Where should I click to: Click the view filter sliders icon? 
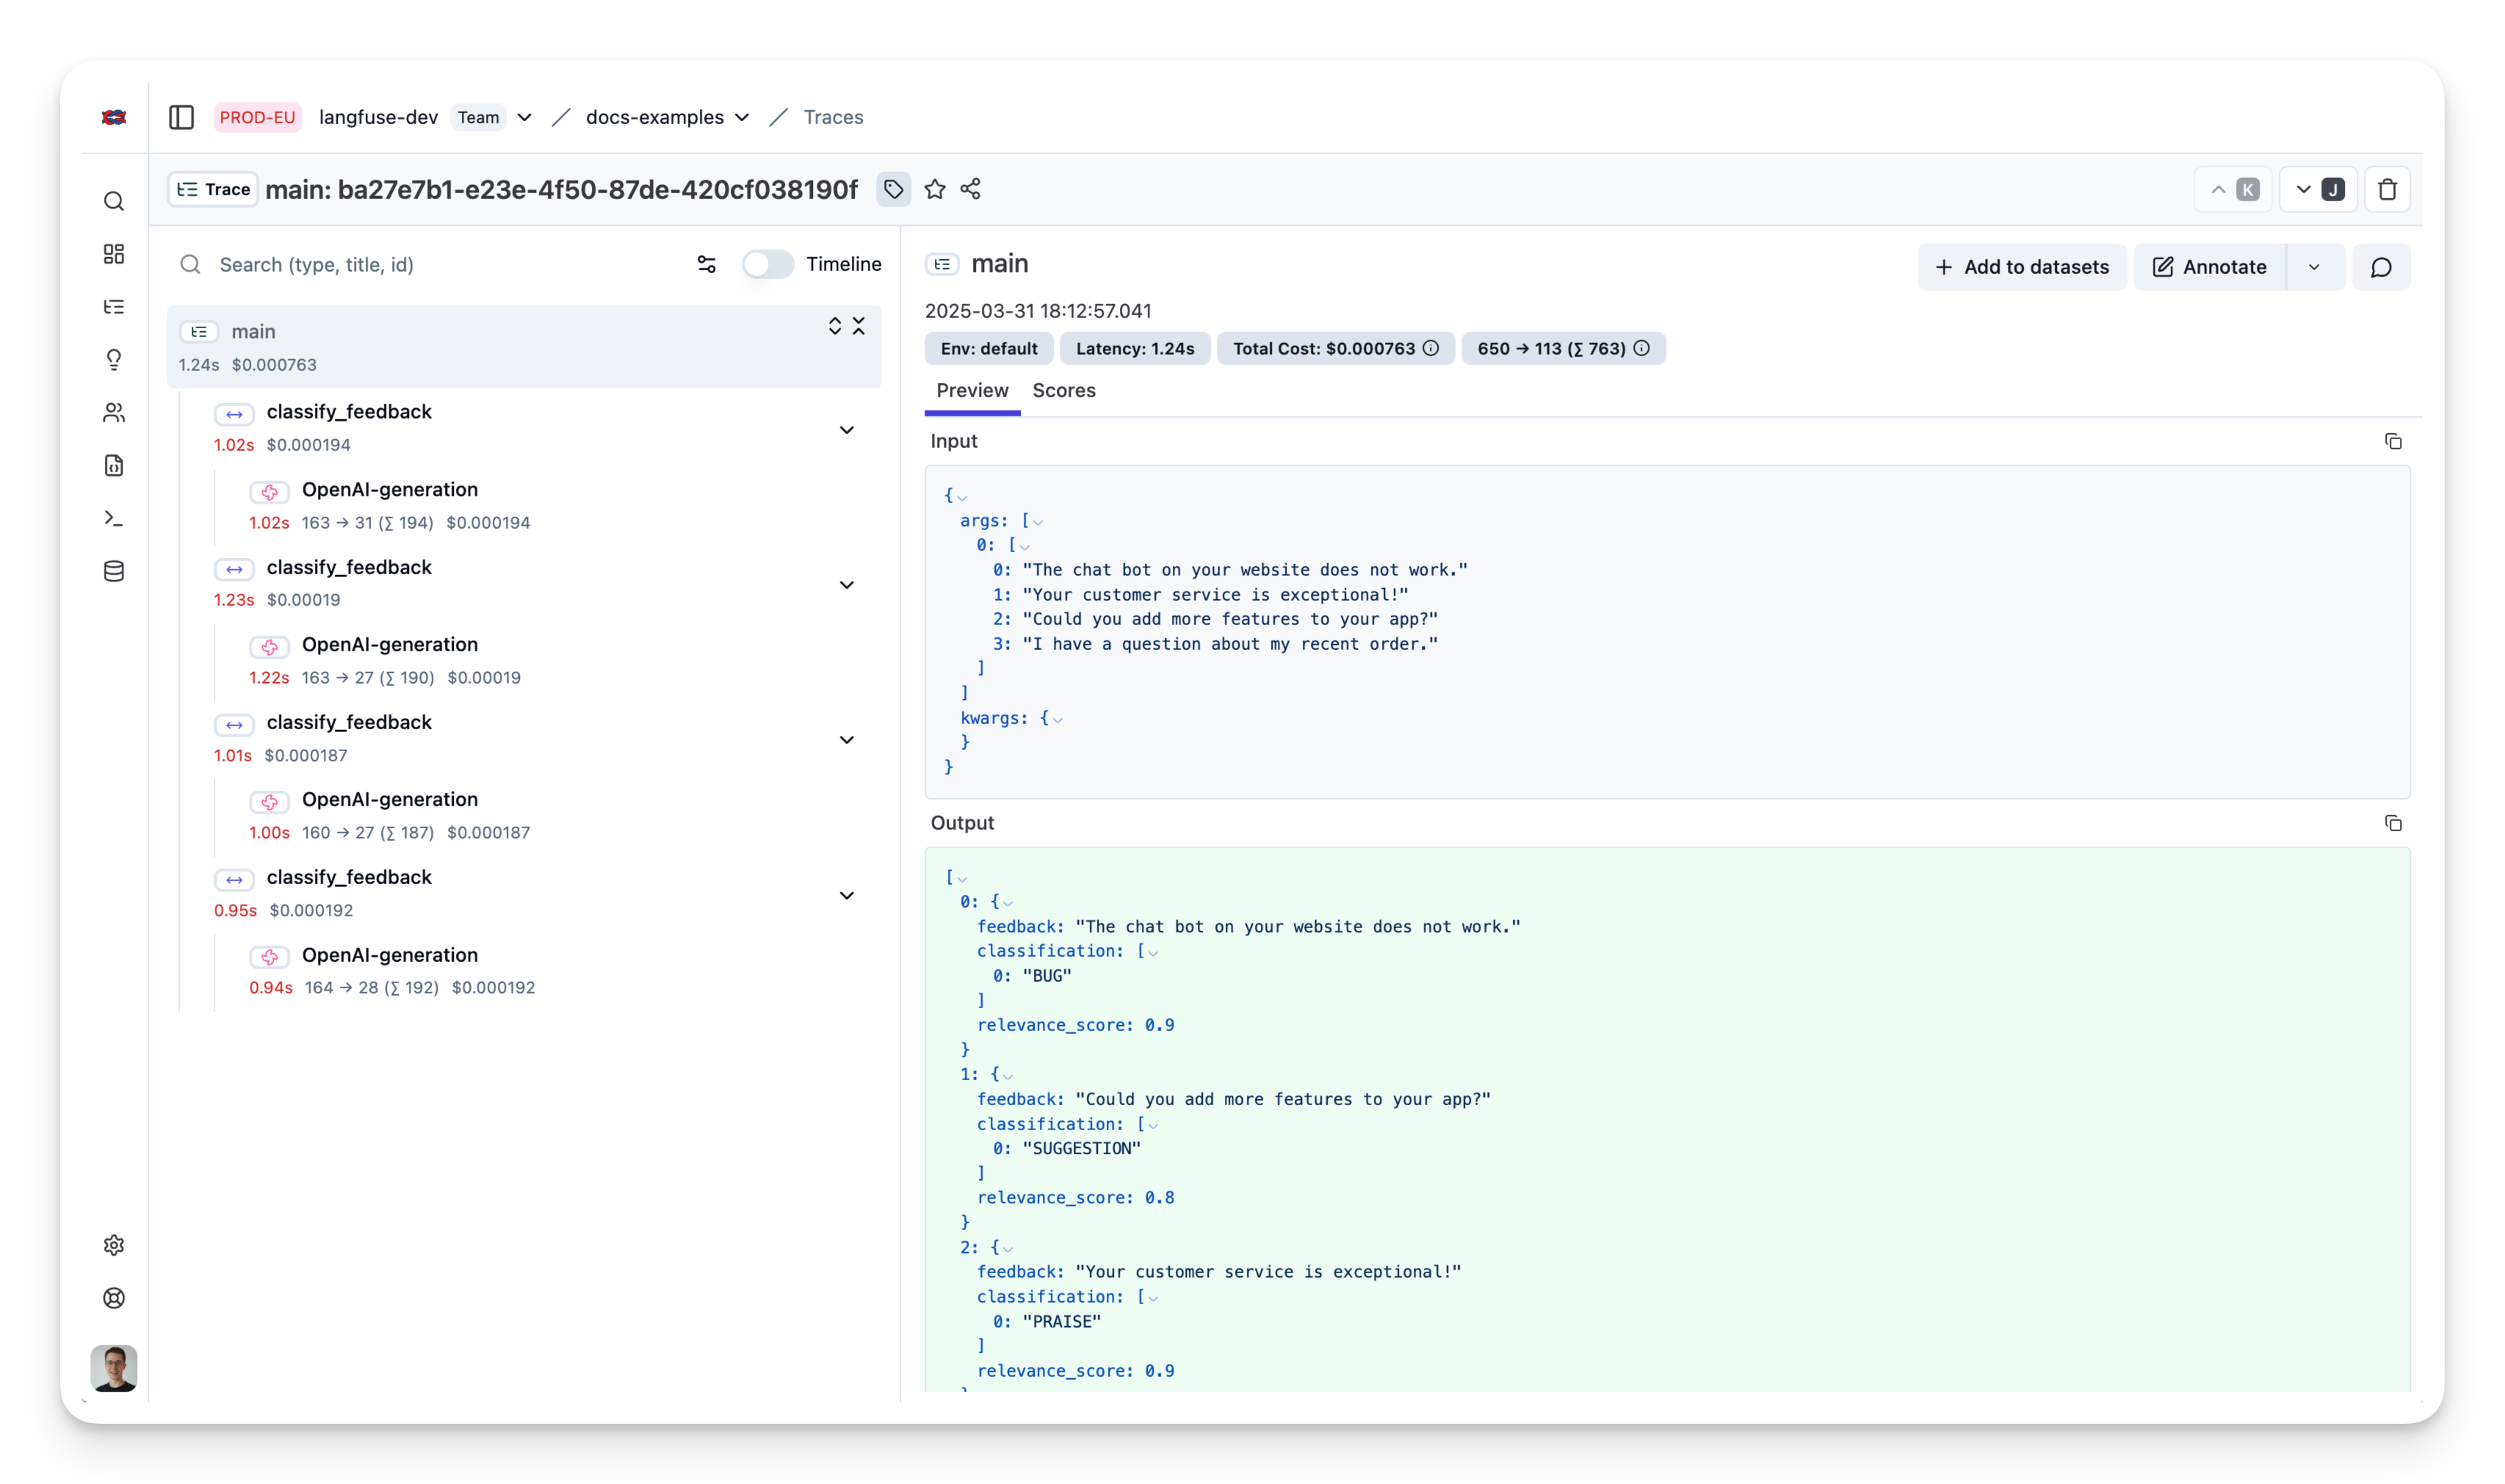pos(706,264)
